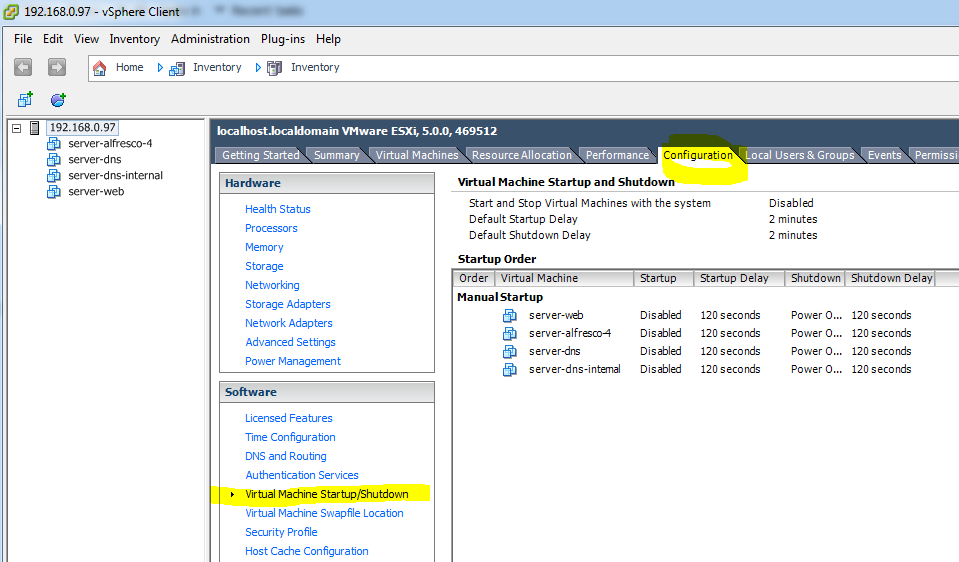
Task: Open the Edit menu
Action: 53,39
